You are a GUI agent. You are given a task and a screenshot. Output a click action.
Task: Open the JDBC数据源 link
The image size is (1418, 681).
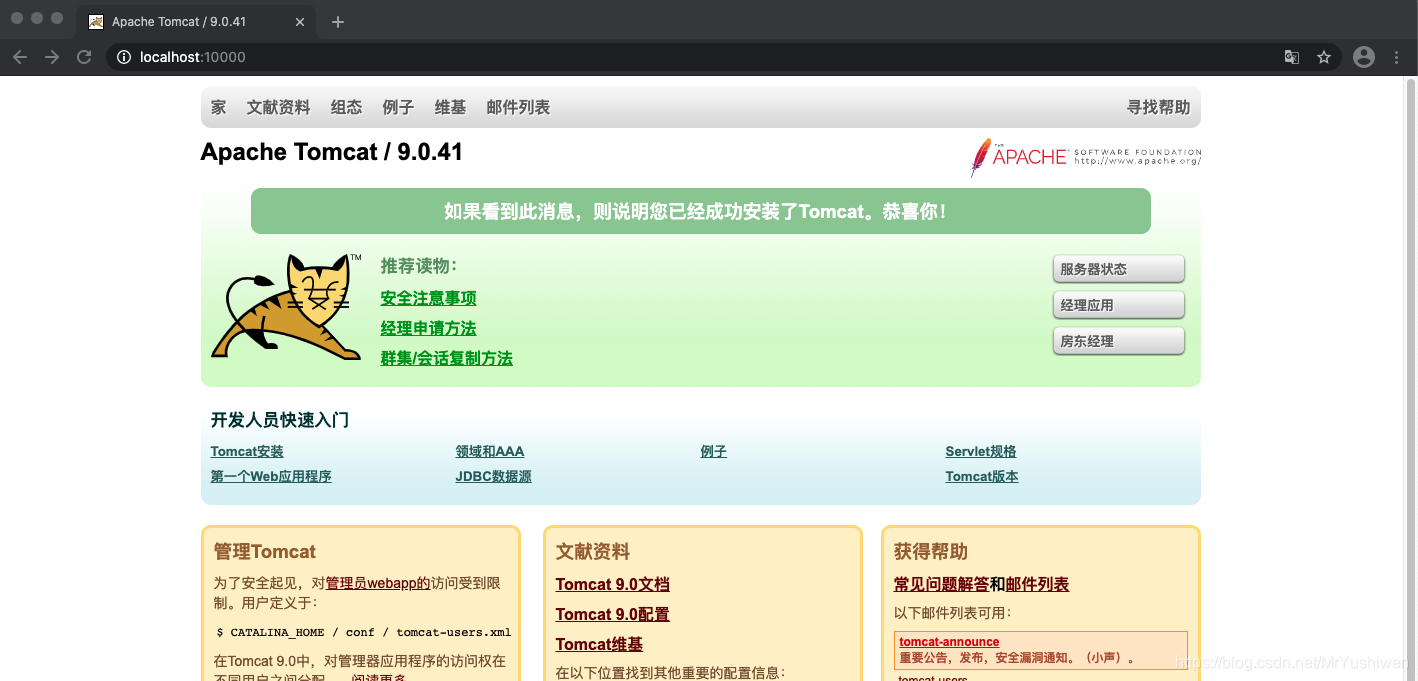click(493, 476)
